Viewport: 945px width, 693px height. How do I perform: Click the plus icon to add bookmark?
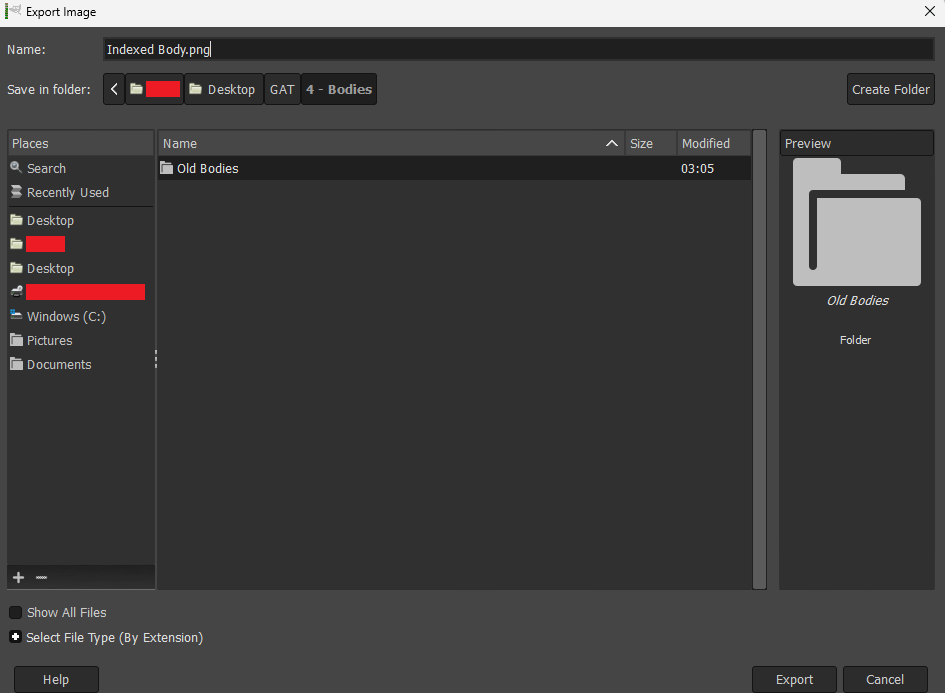pos(17,577)
